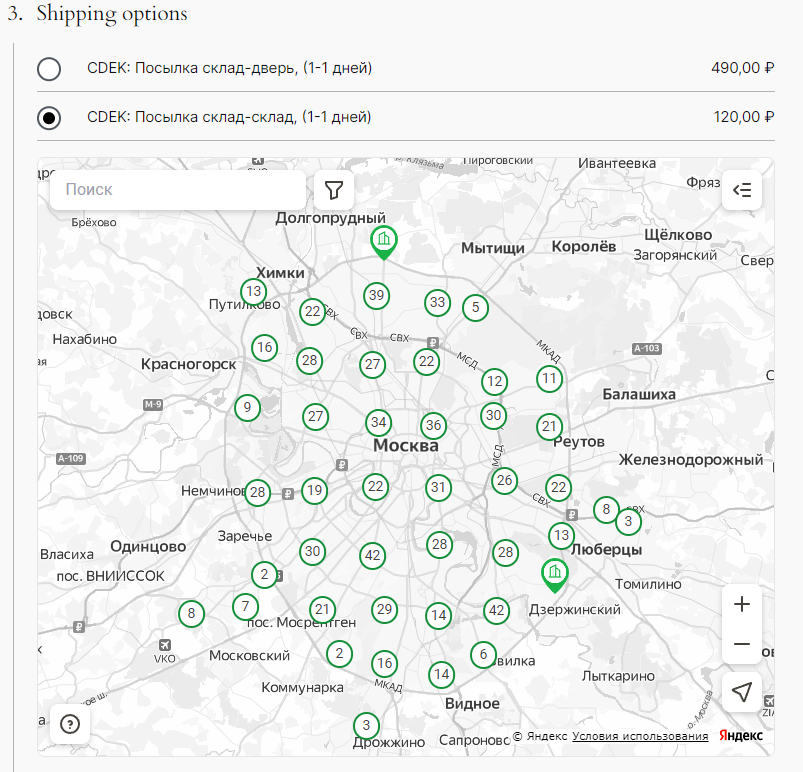
Task: Locate me with the geolocation arrow icon
Action: pos(742,692)
